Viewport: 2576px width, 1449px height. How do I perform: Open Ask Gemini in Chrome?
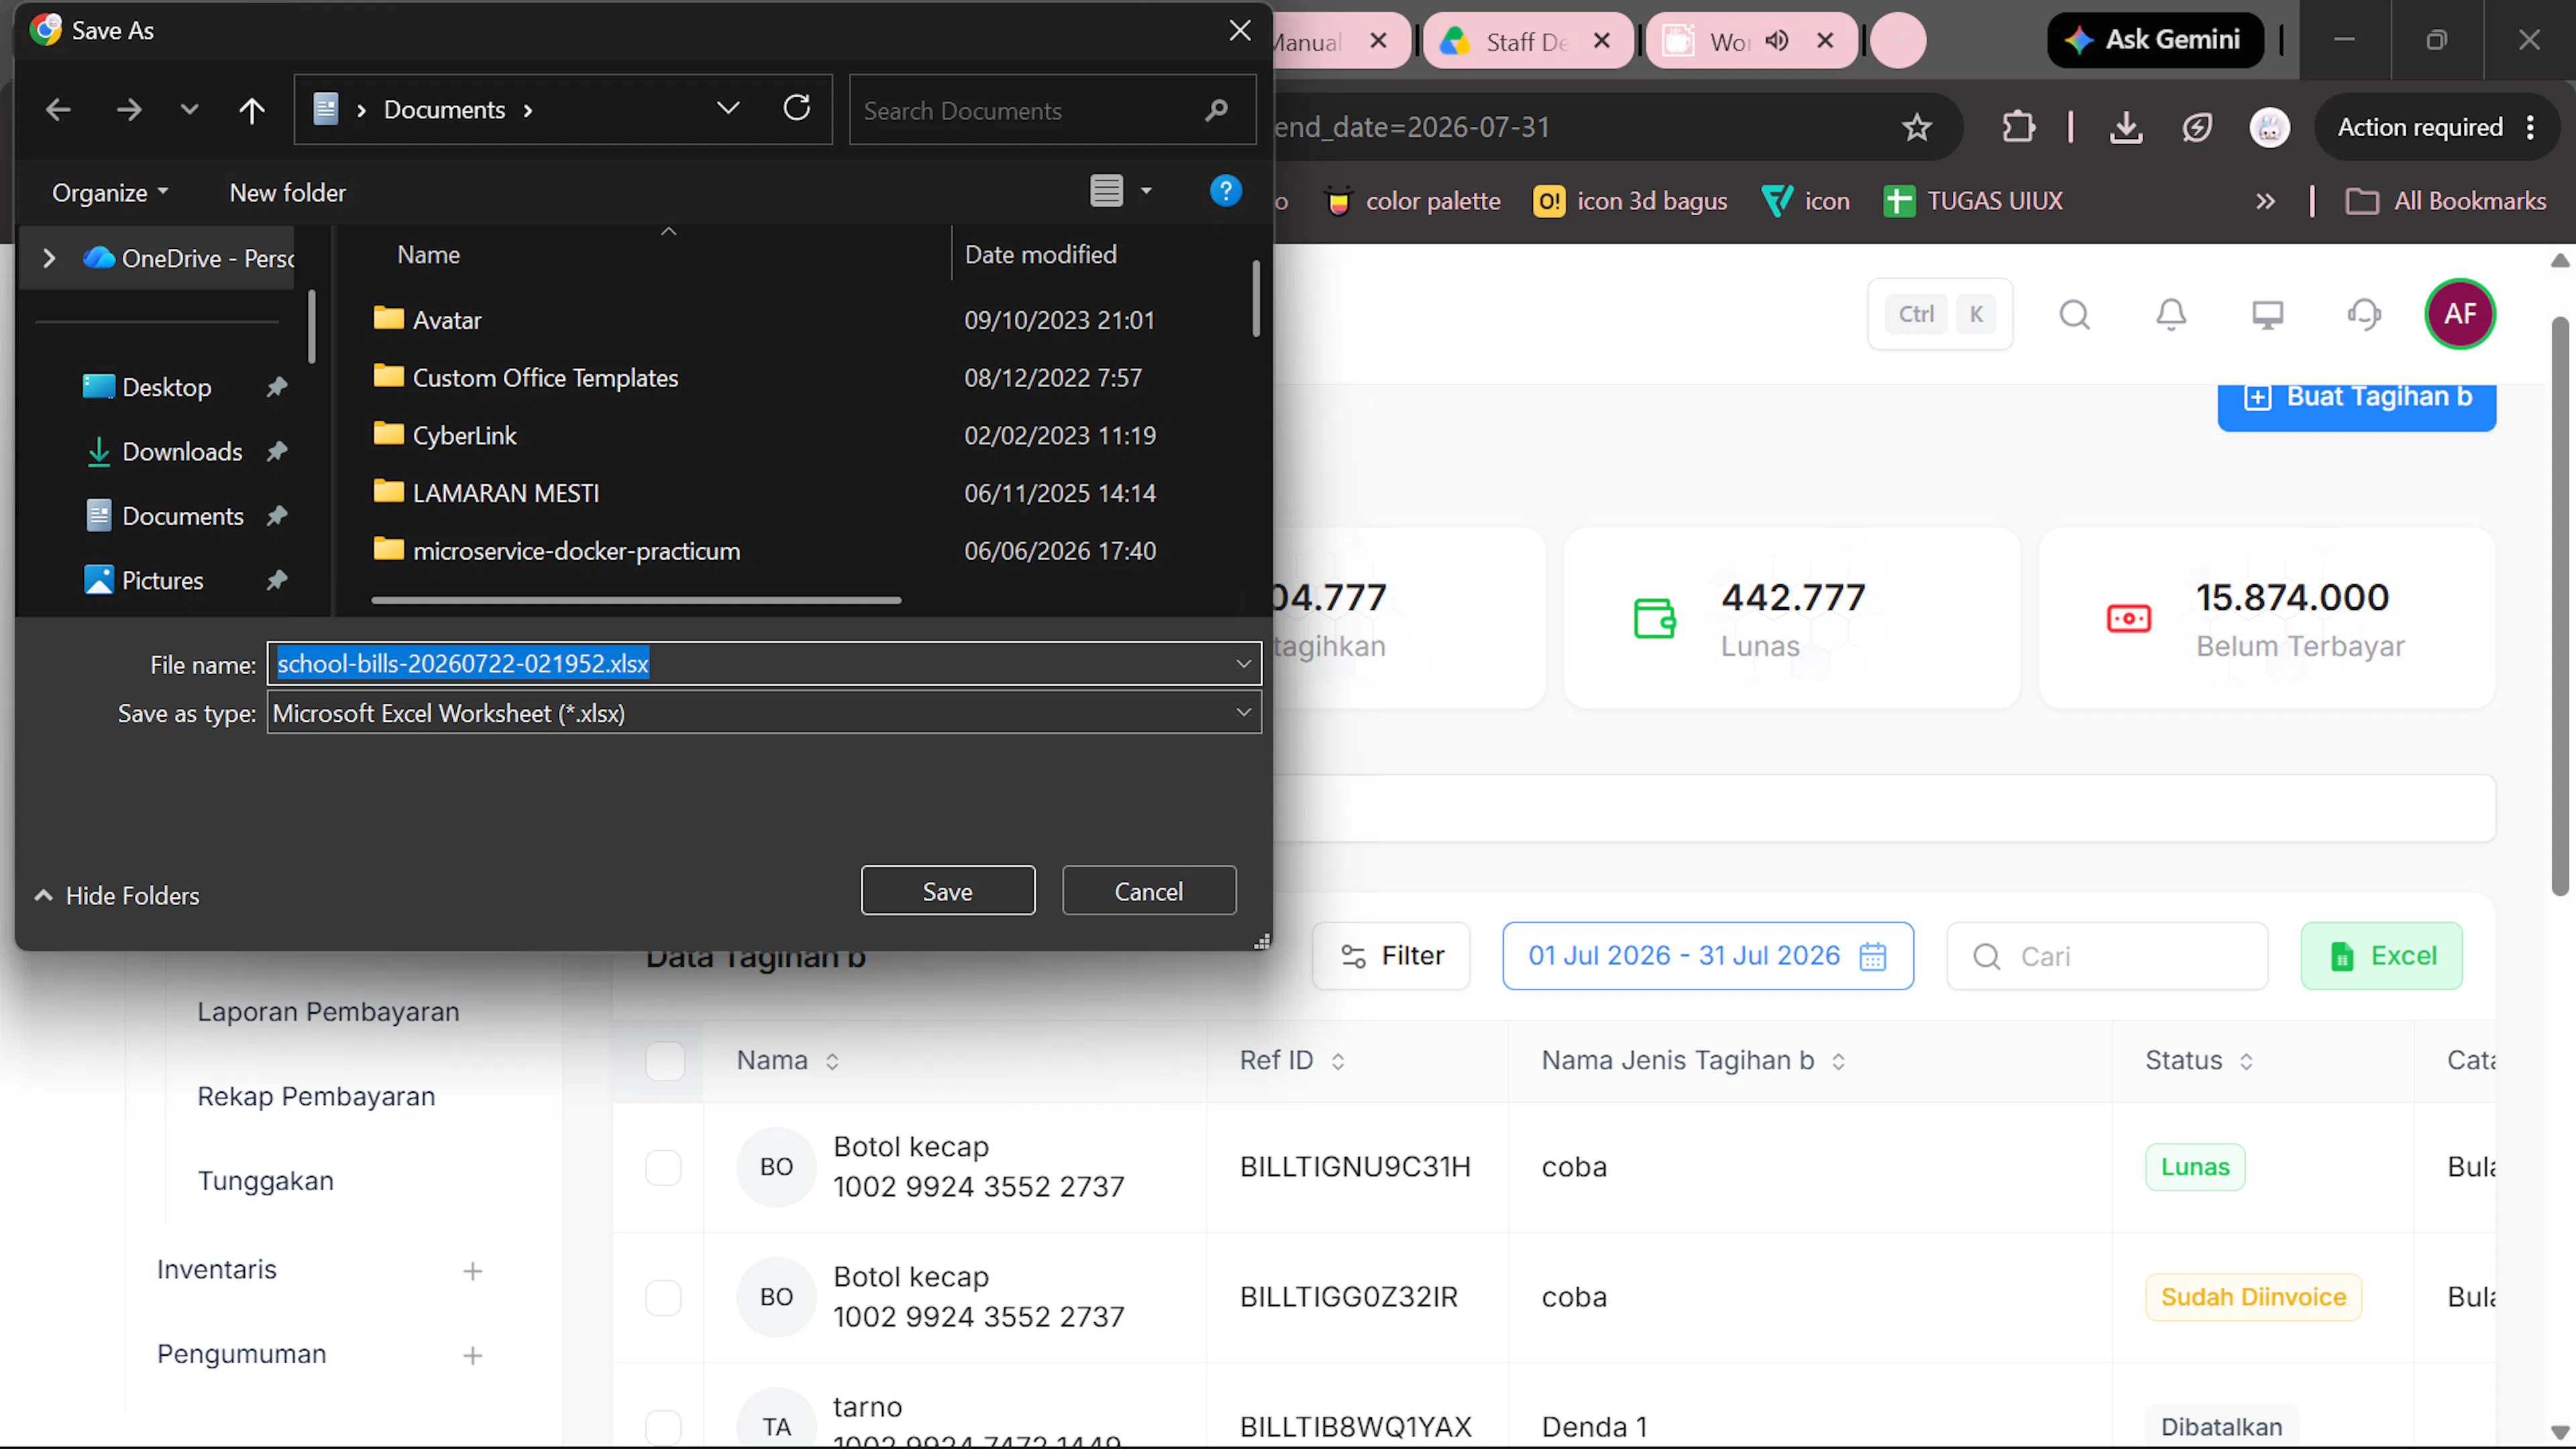[x=2155, y=39]
